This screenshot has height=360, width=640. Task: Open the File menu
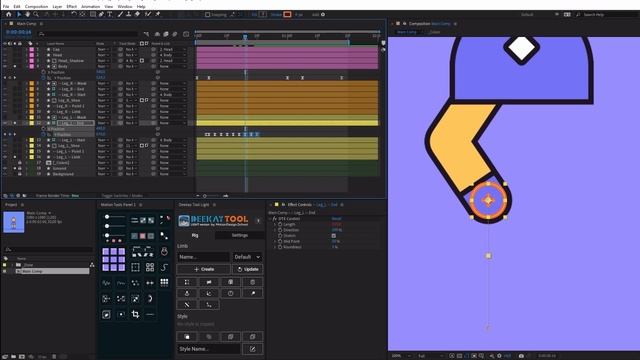coord(6,7)
